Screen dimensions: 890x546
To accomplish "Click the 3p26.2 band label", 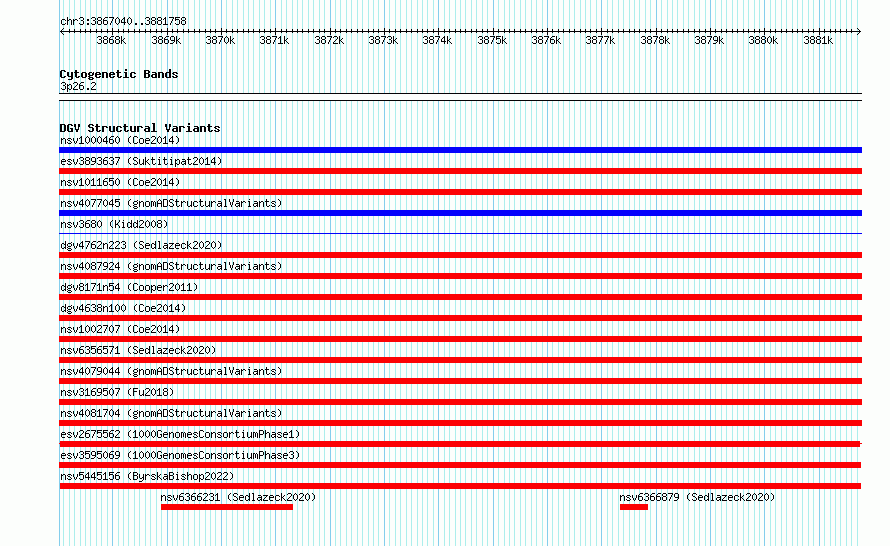I will point(78,86).
